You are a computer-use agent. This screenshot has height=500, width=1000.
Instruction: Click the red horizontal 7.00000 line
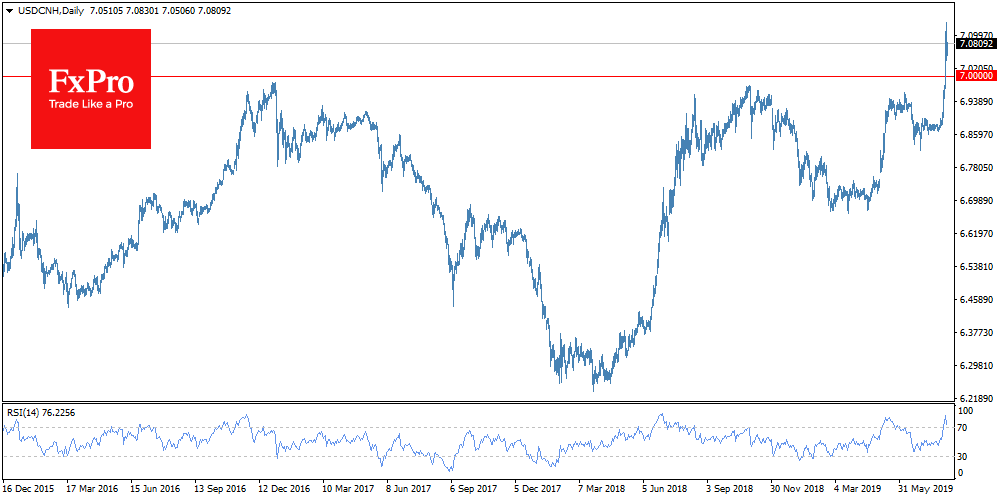coord(500,76)
